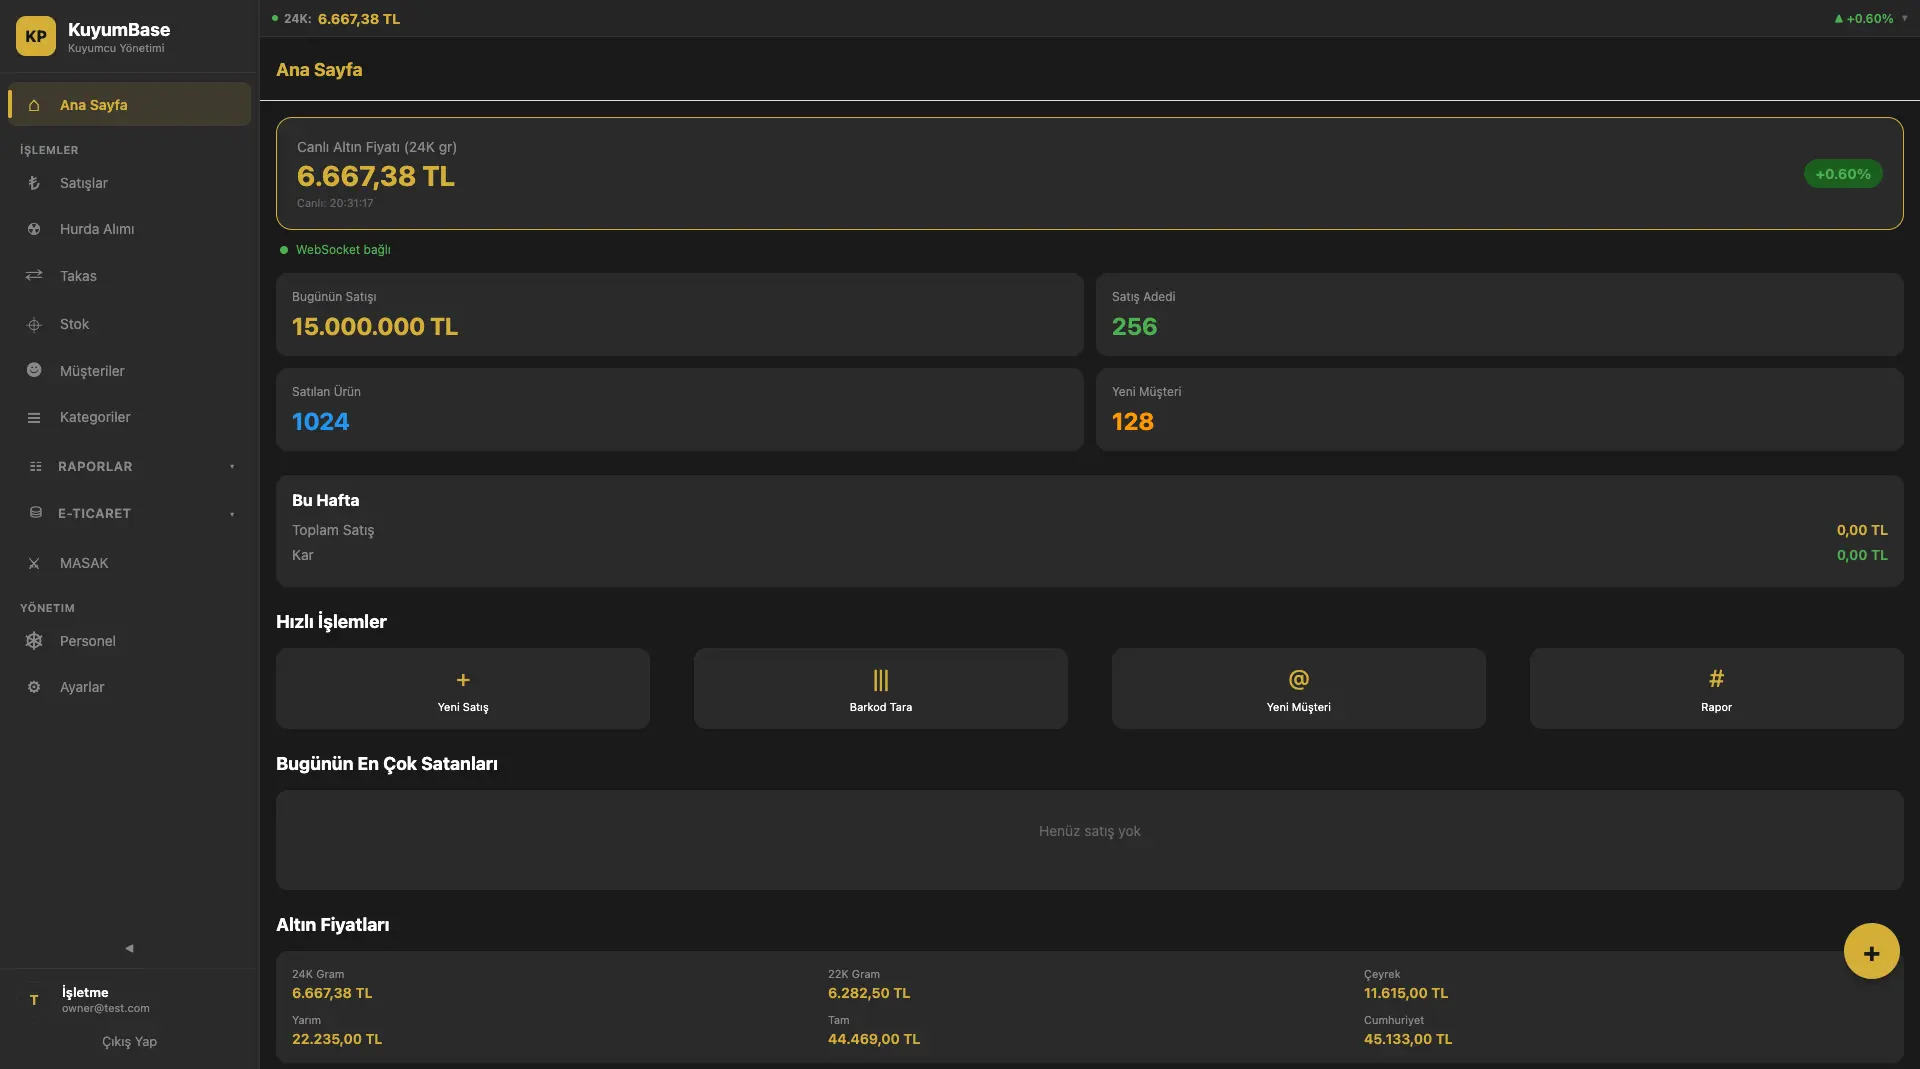The image size is (1920, 1069).
Task: Click the green +0.60% badge
Action: click(x=1843, y=174)
